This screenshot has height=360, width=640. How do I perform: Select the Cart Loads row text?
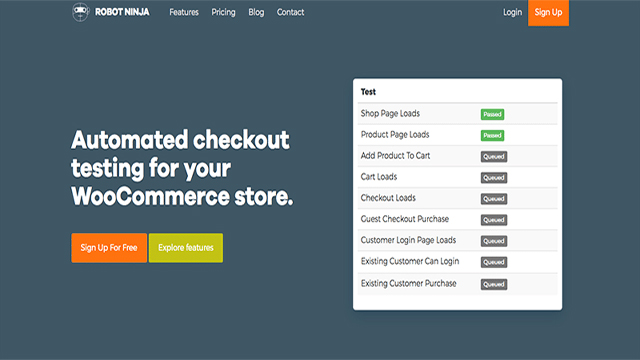click(x=379, y=177)
